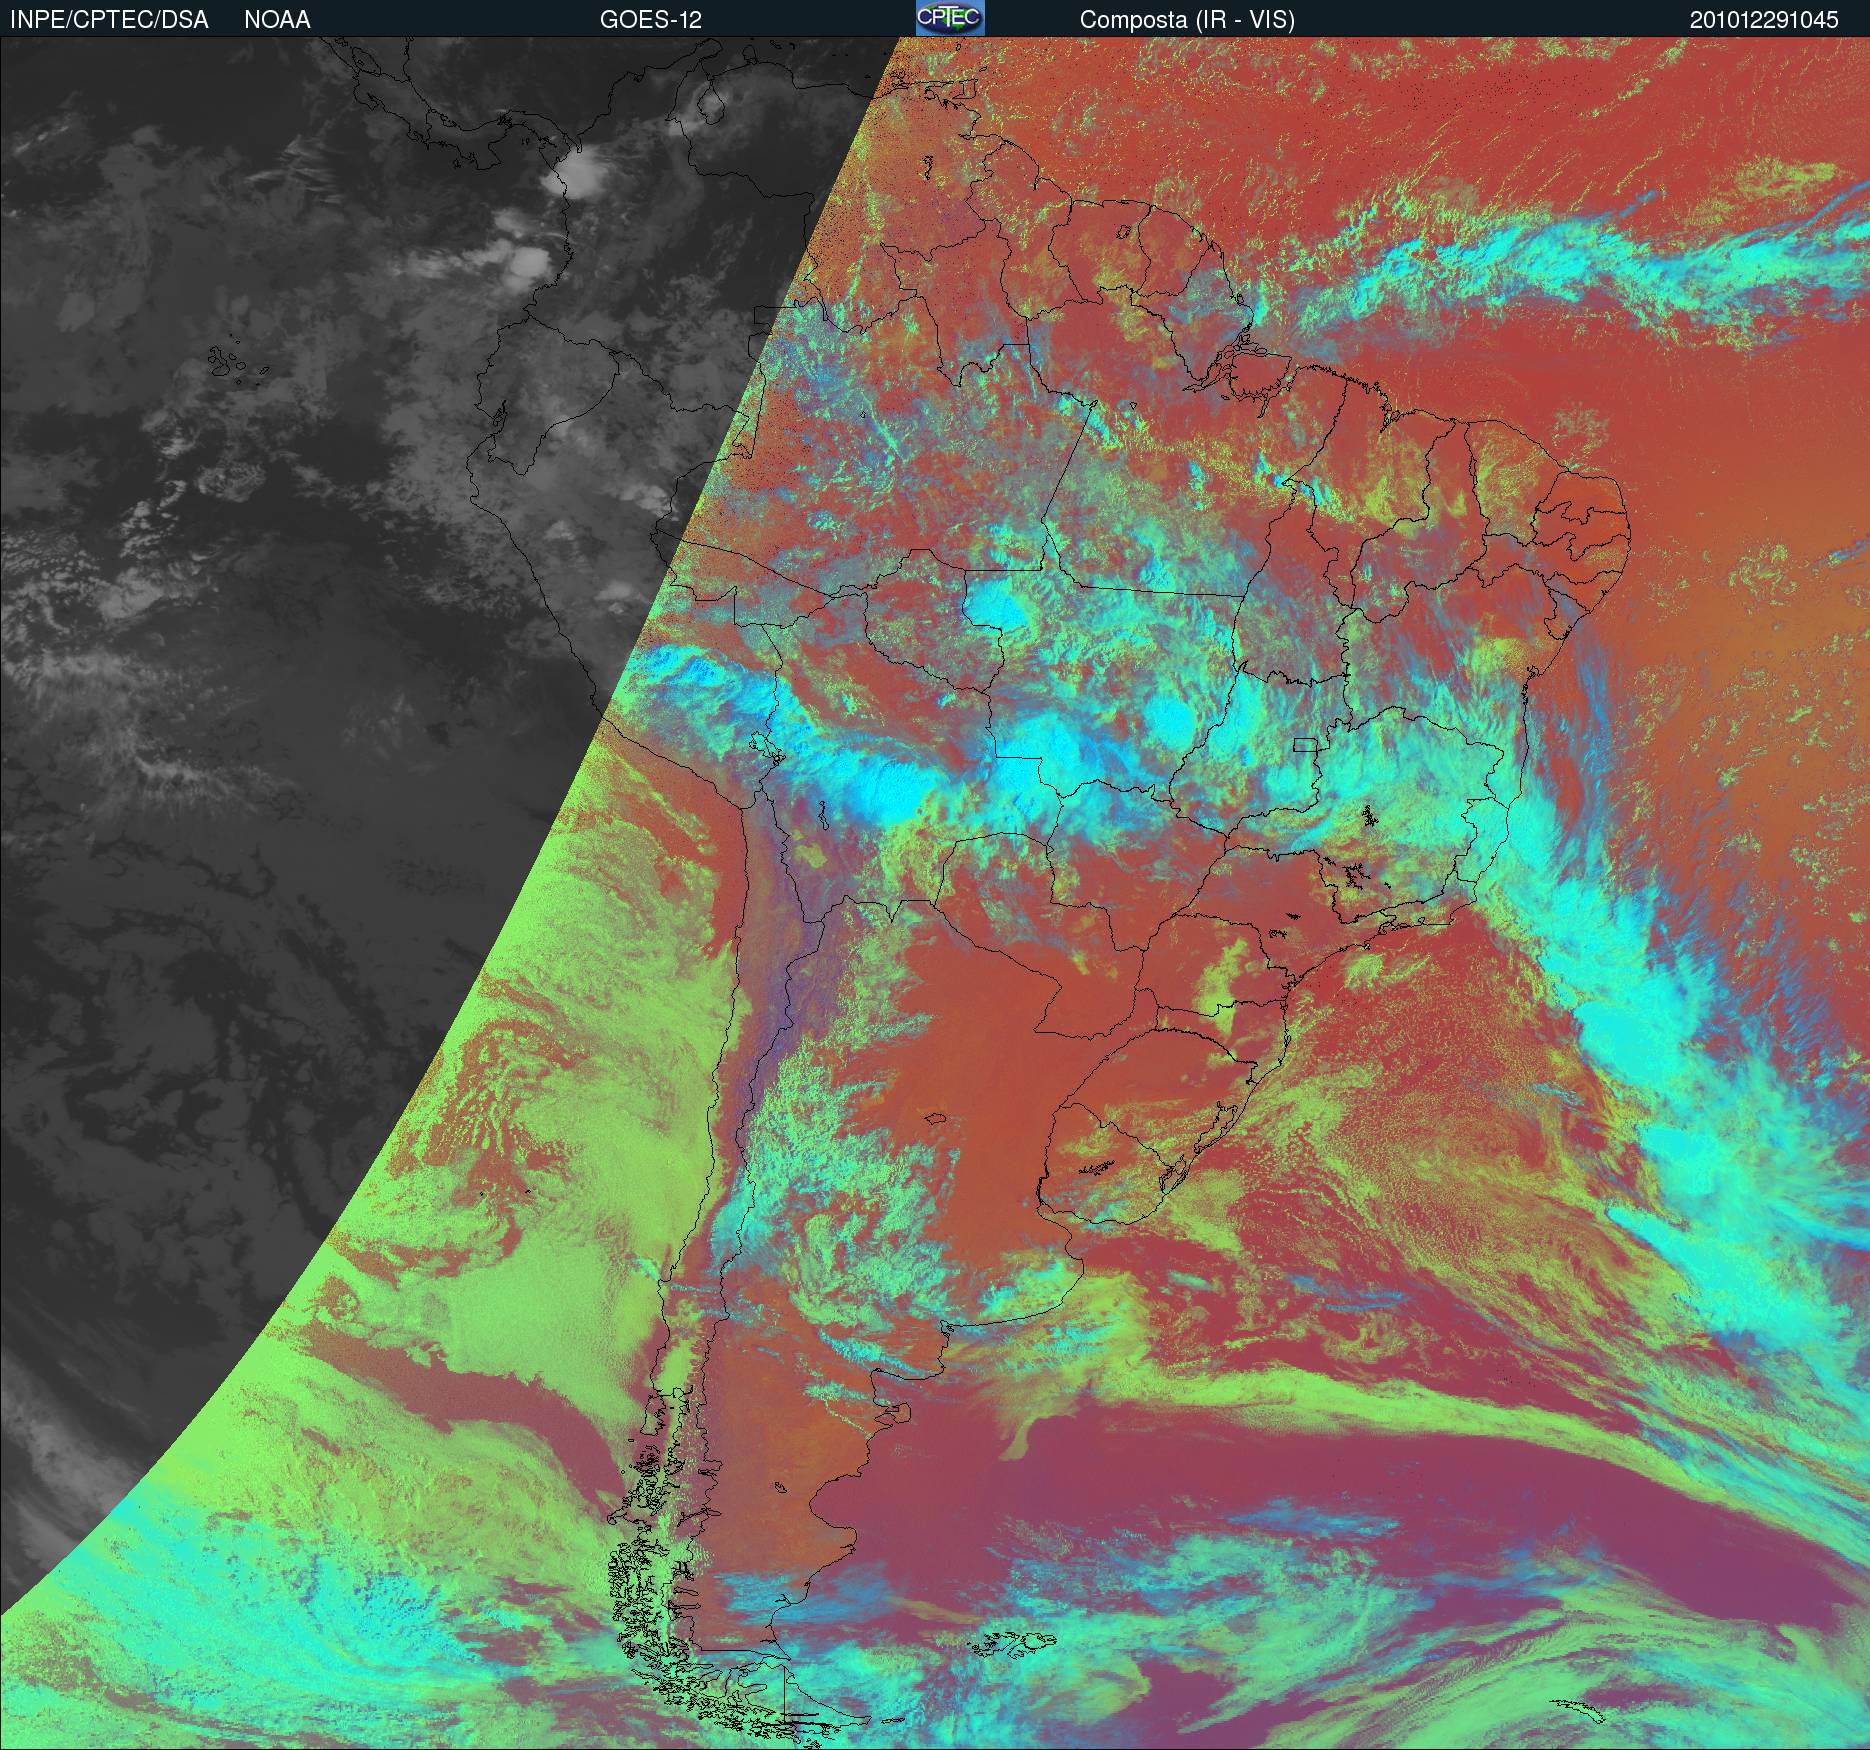This screenshot has height=1750, width=1870.
Task: Click Mar Chiquita lake outline in Argentina
Action: 936,1121
